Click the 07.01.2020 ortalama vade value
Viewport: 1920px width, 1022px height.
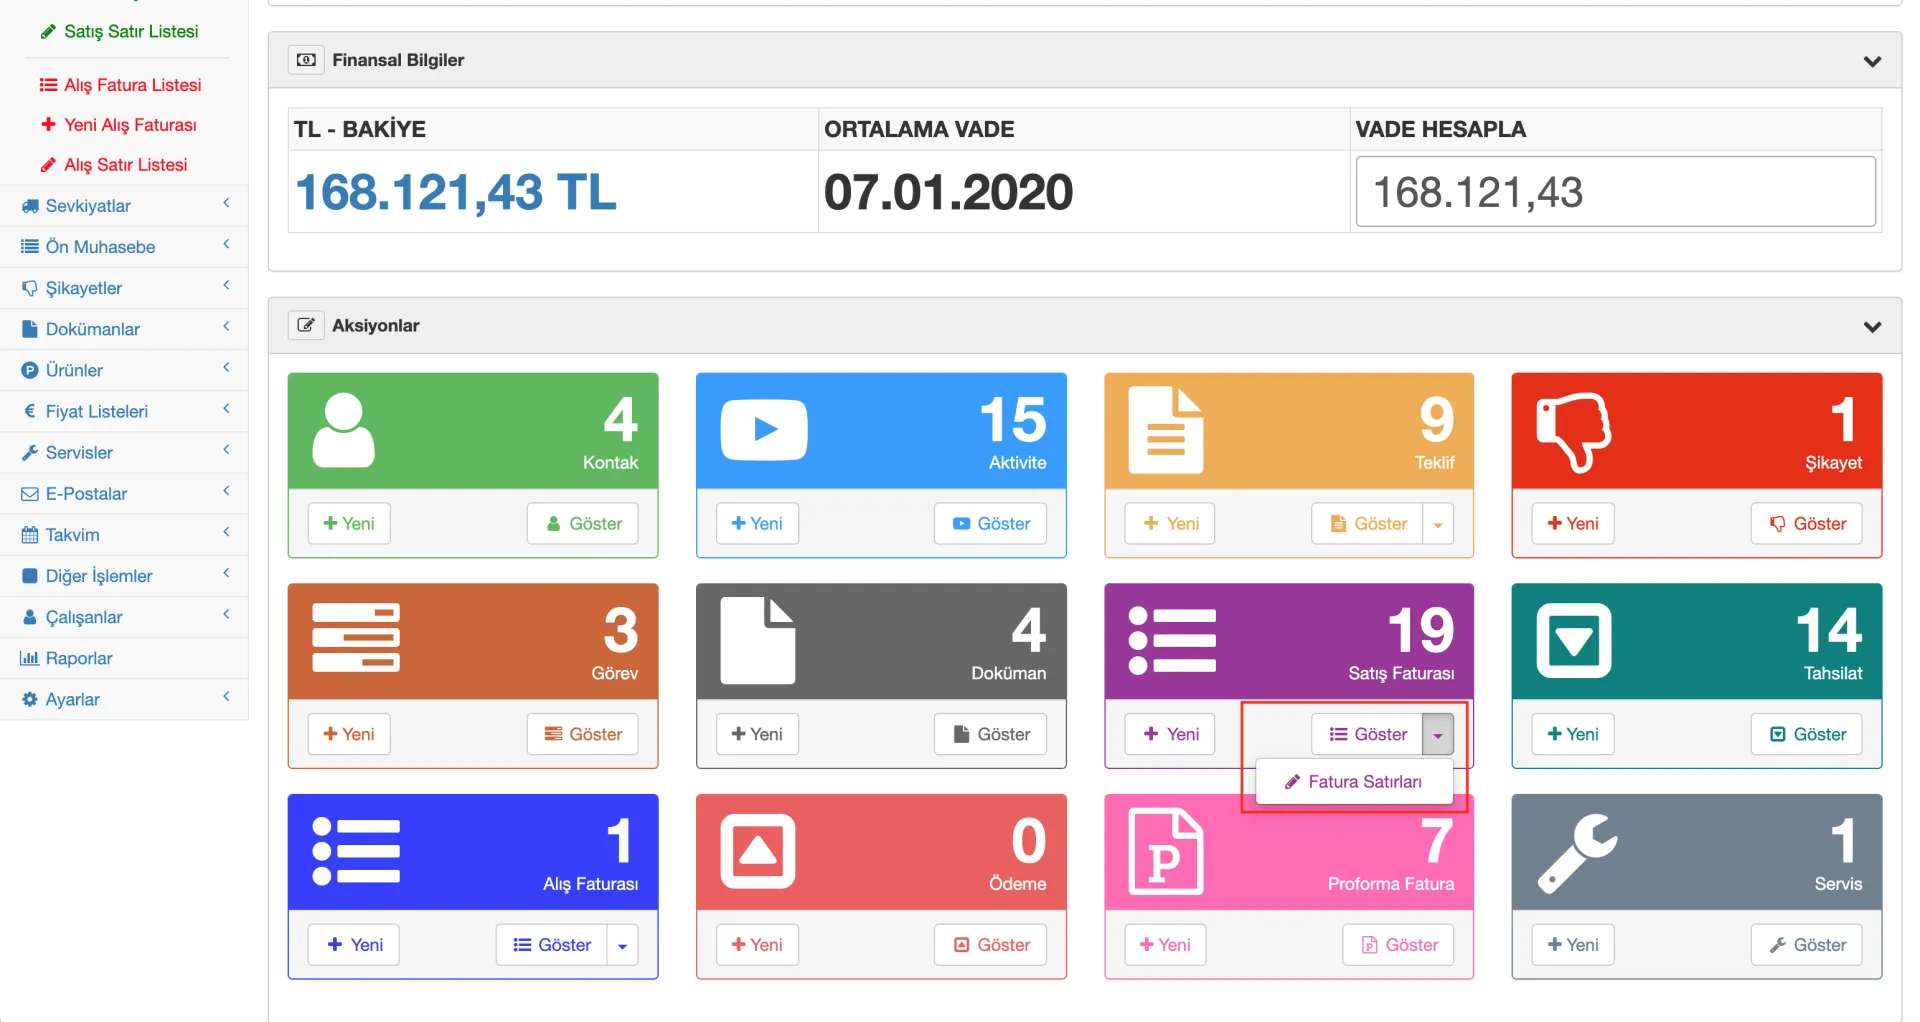click(x=948, y=192)
